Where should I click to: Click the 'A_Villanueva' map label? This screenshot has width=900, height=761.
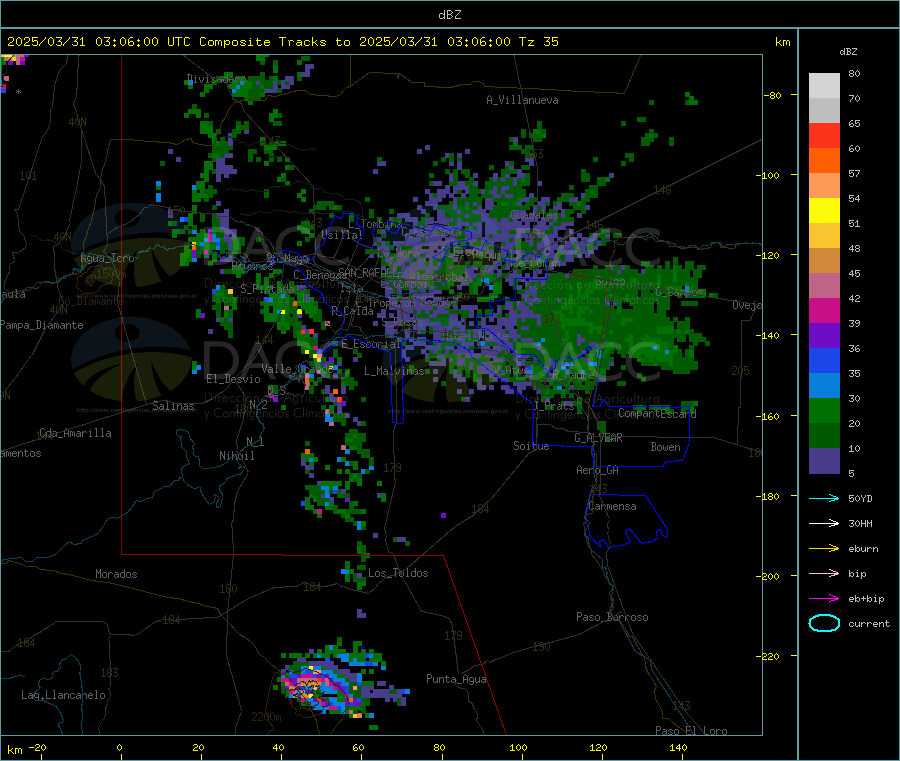click(x=522, y=100)
